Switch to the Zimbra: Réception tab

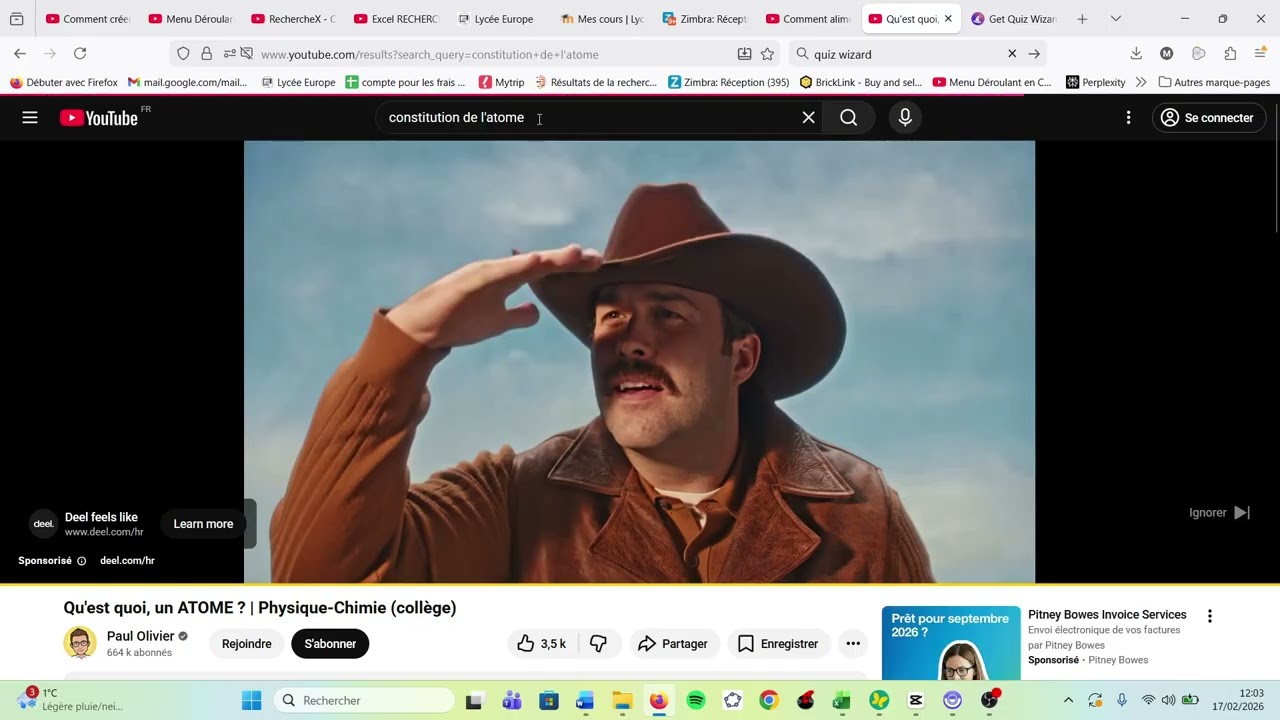(703, 19)
